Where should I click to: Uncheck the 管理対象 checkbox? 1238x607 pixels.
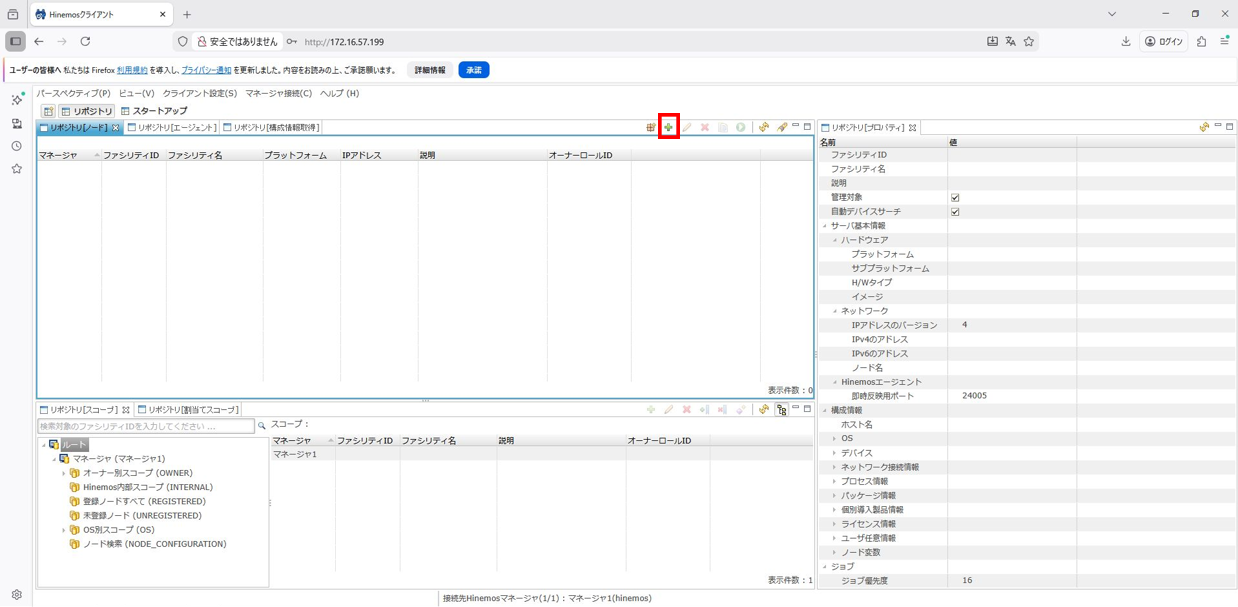(x=955, y=198)
